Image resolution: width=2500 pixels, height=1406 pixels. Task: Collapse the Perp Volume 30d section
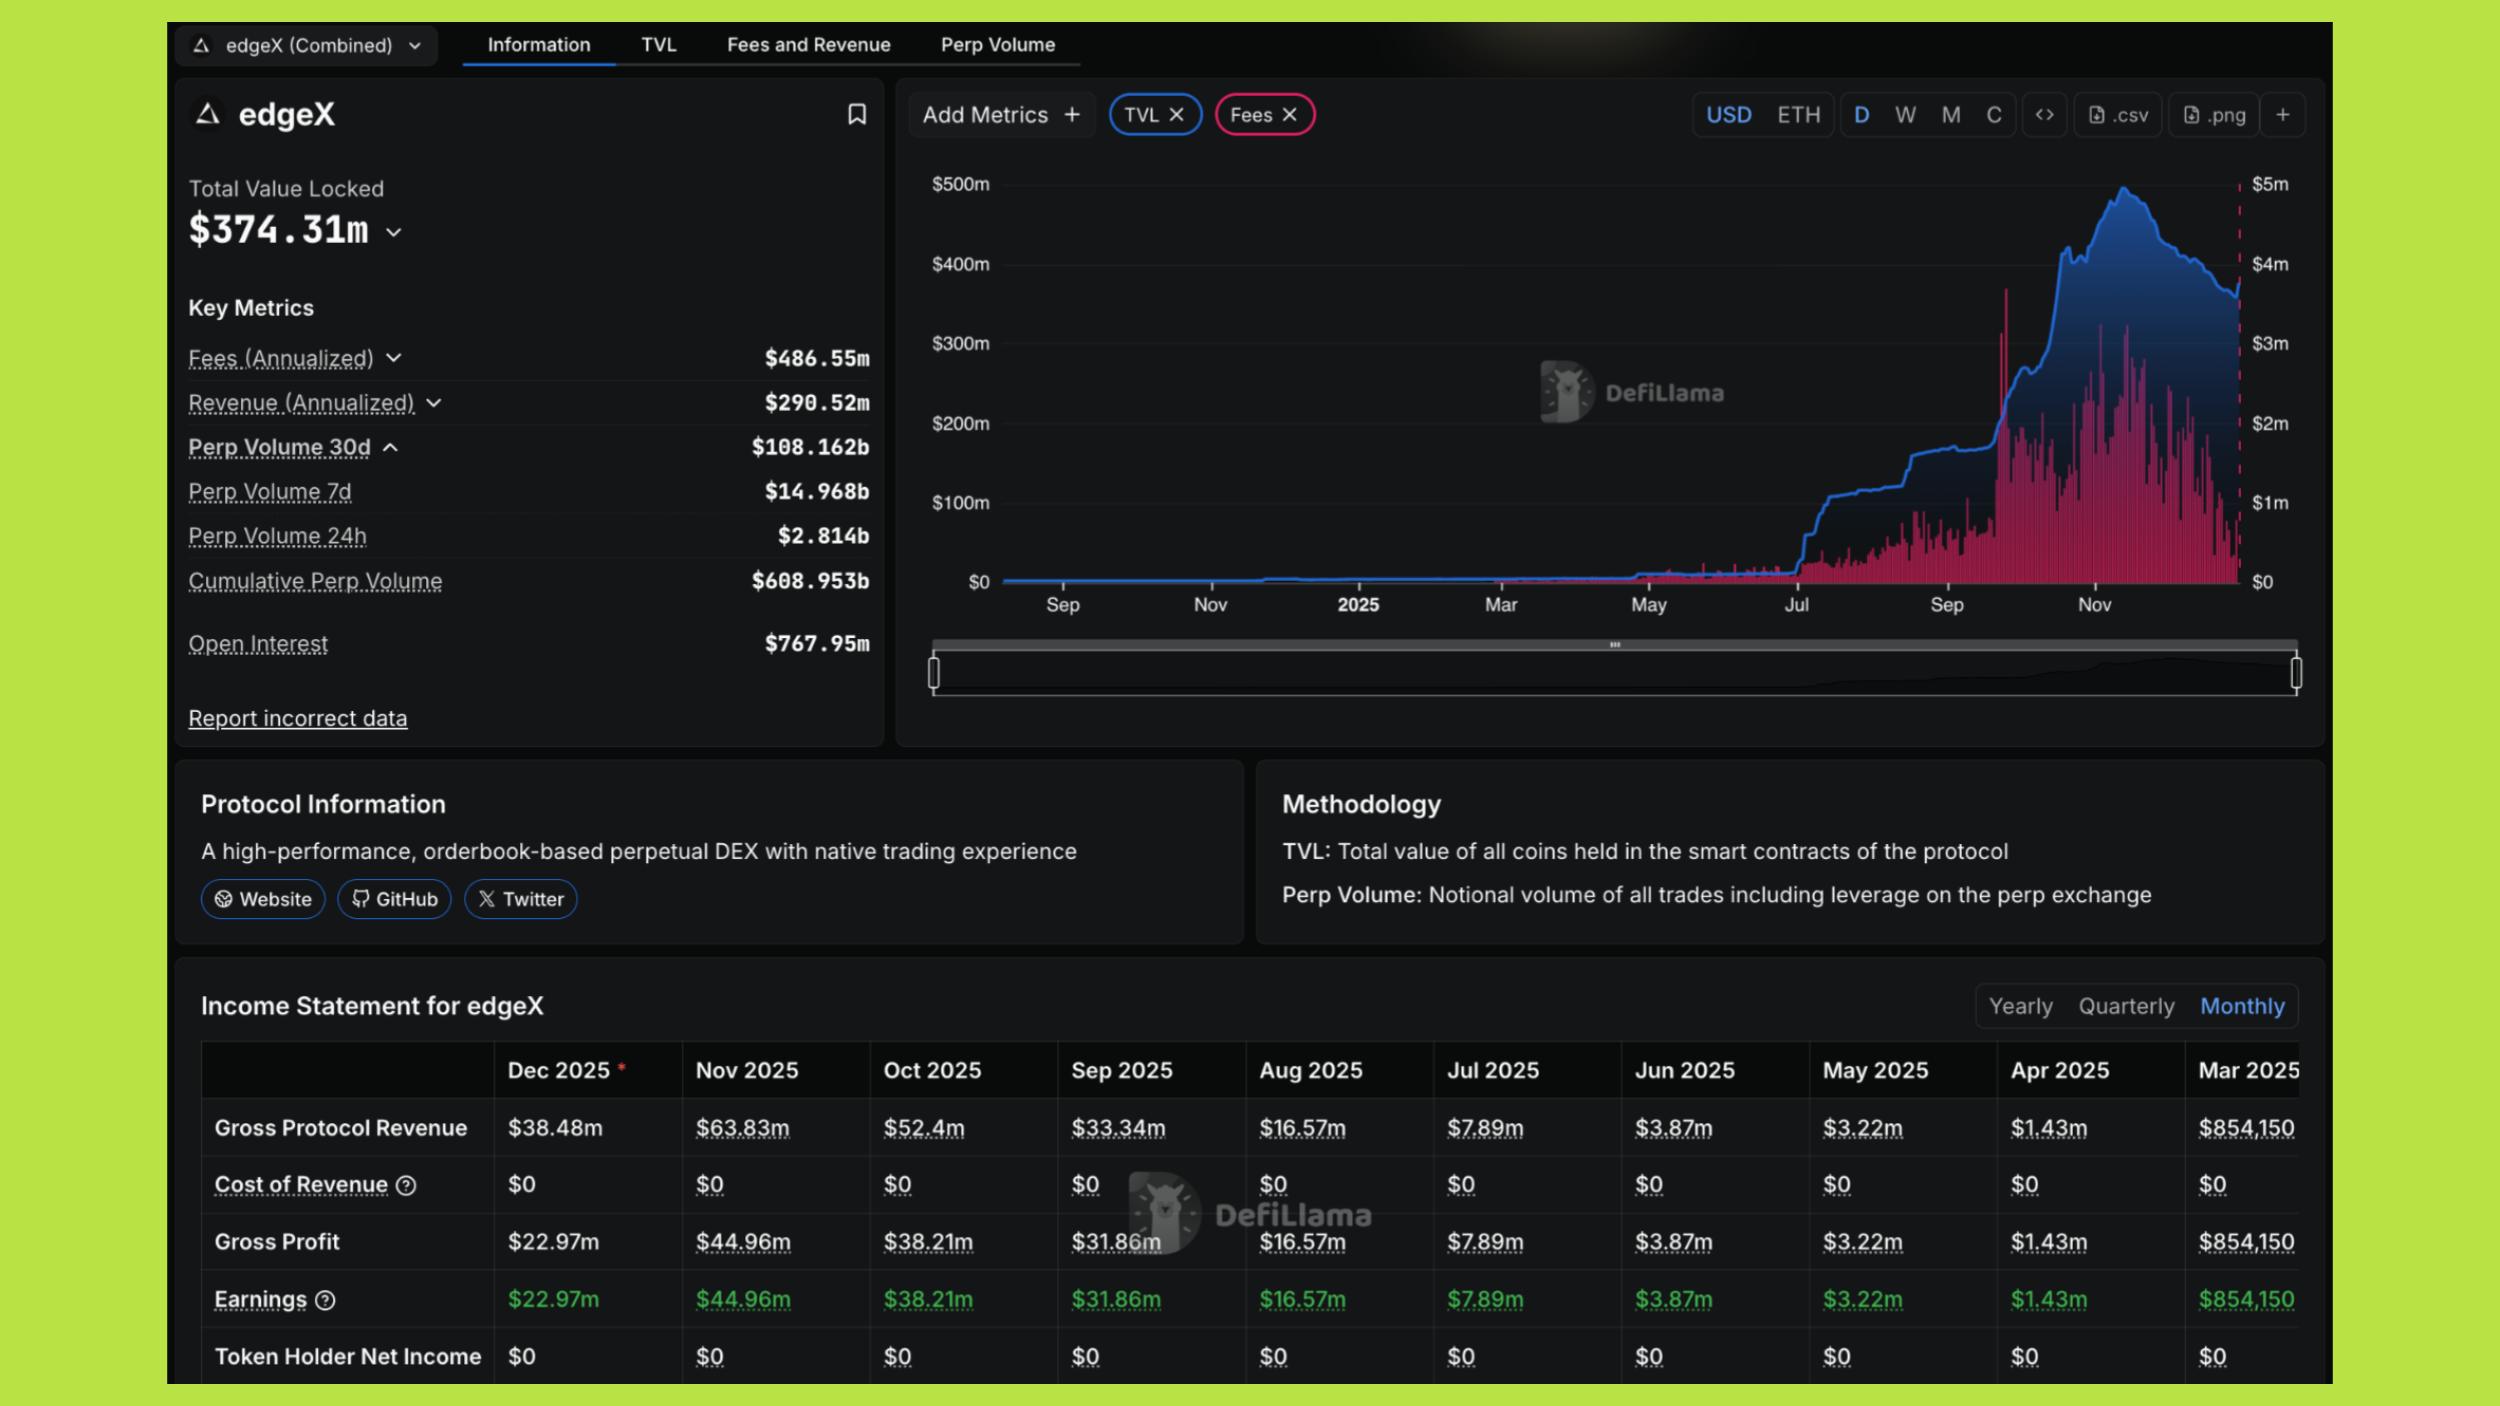[x=391, y=448]
